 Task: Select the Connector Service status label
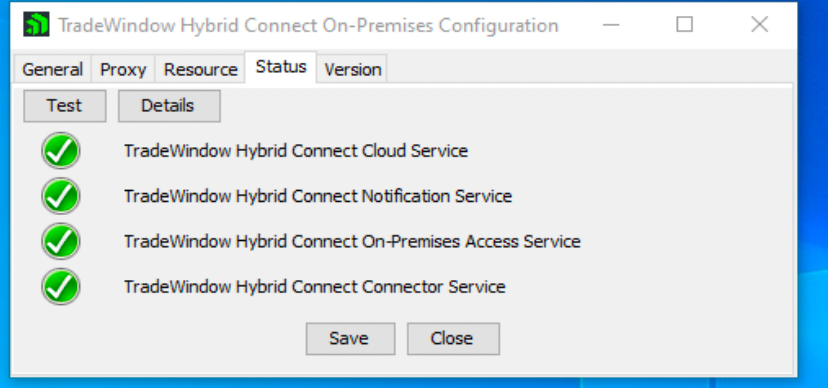click(x=315, y=287)
